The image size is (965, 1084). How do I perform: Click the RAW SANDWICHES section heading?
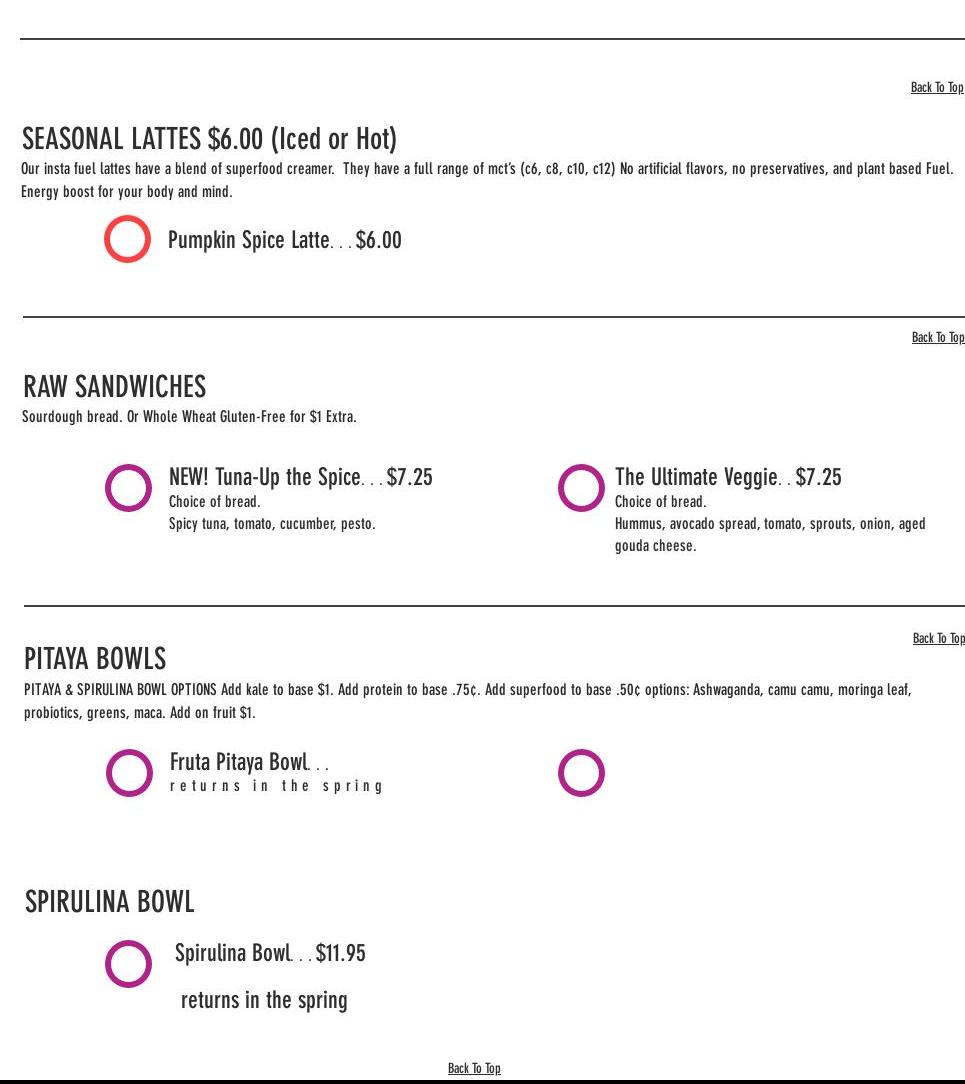pos(114,386)
